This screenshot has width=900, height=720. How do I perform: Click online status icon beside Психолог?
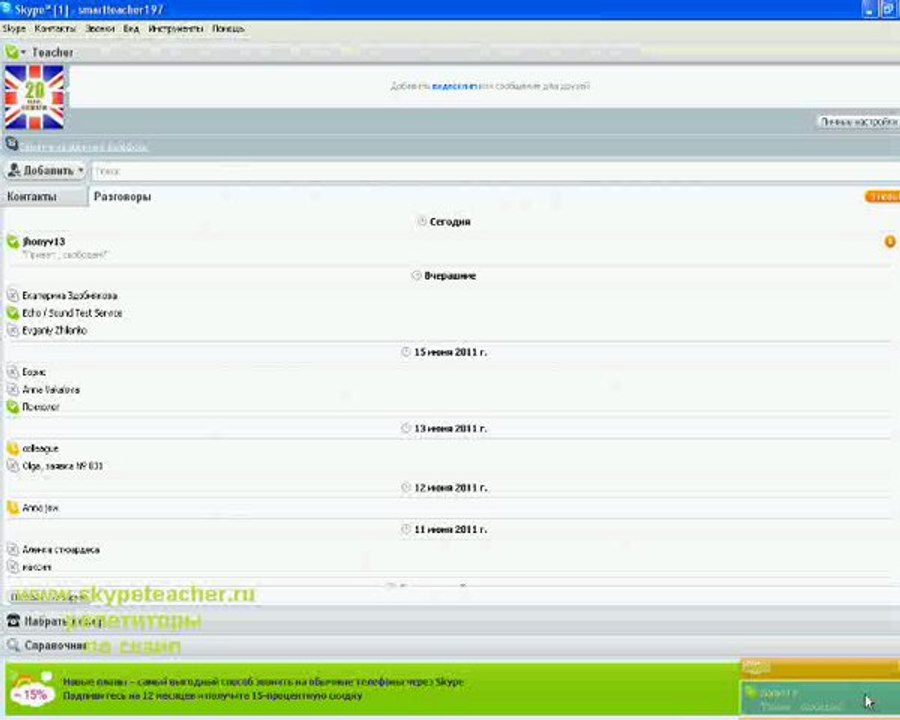pyautogui.click(x=13, y=407)
